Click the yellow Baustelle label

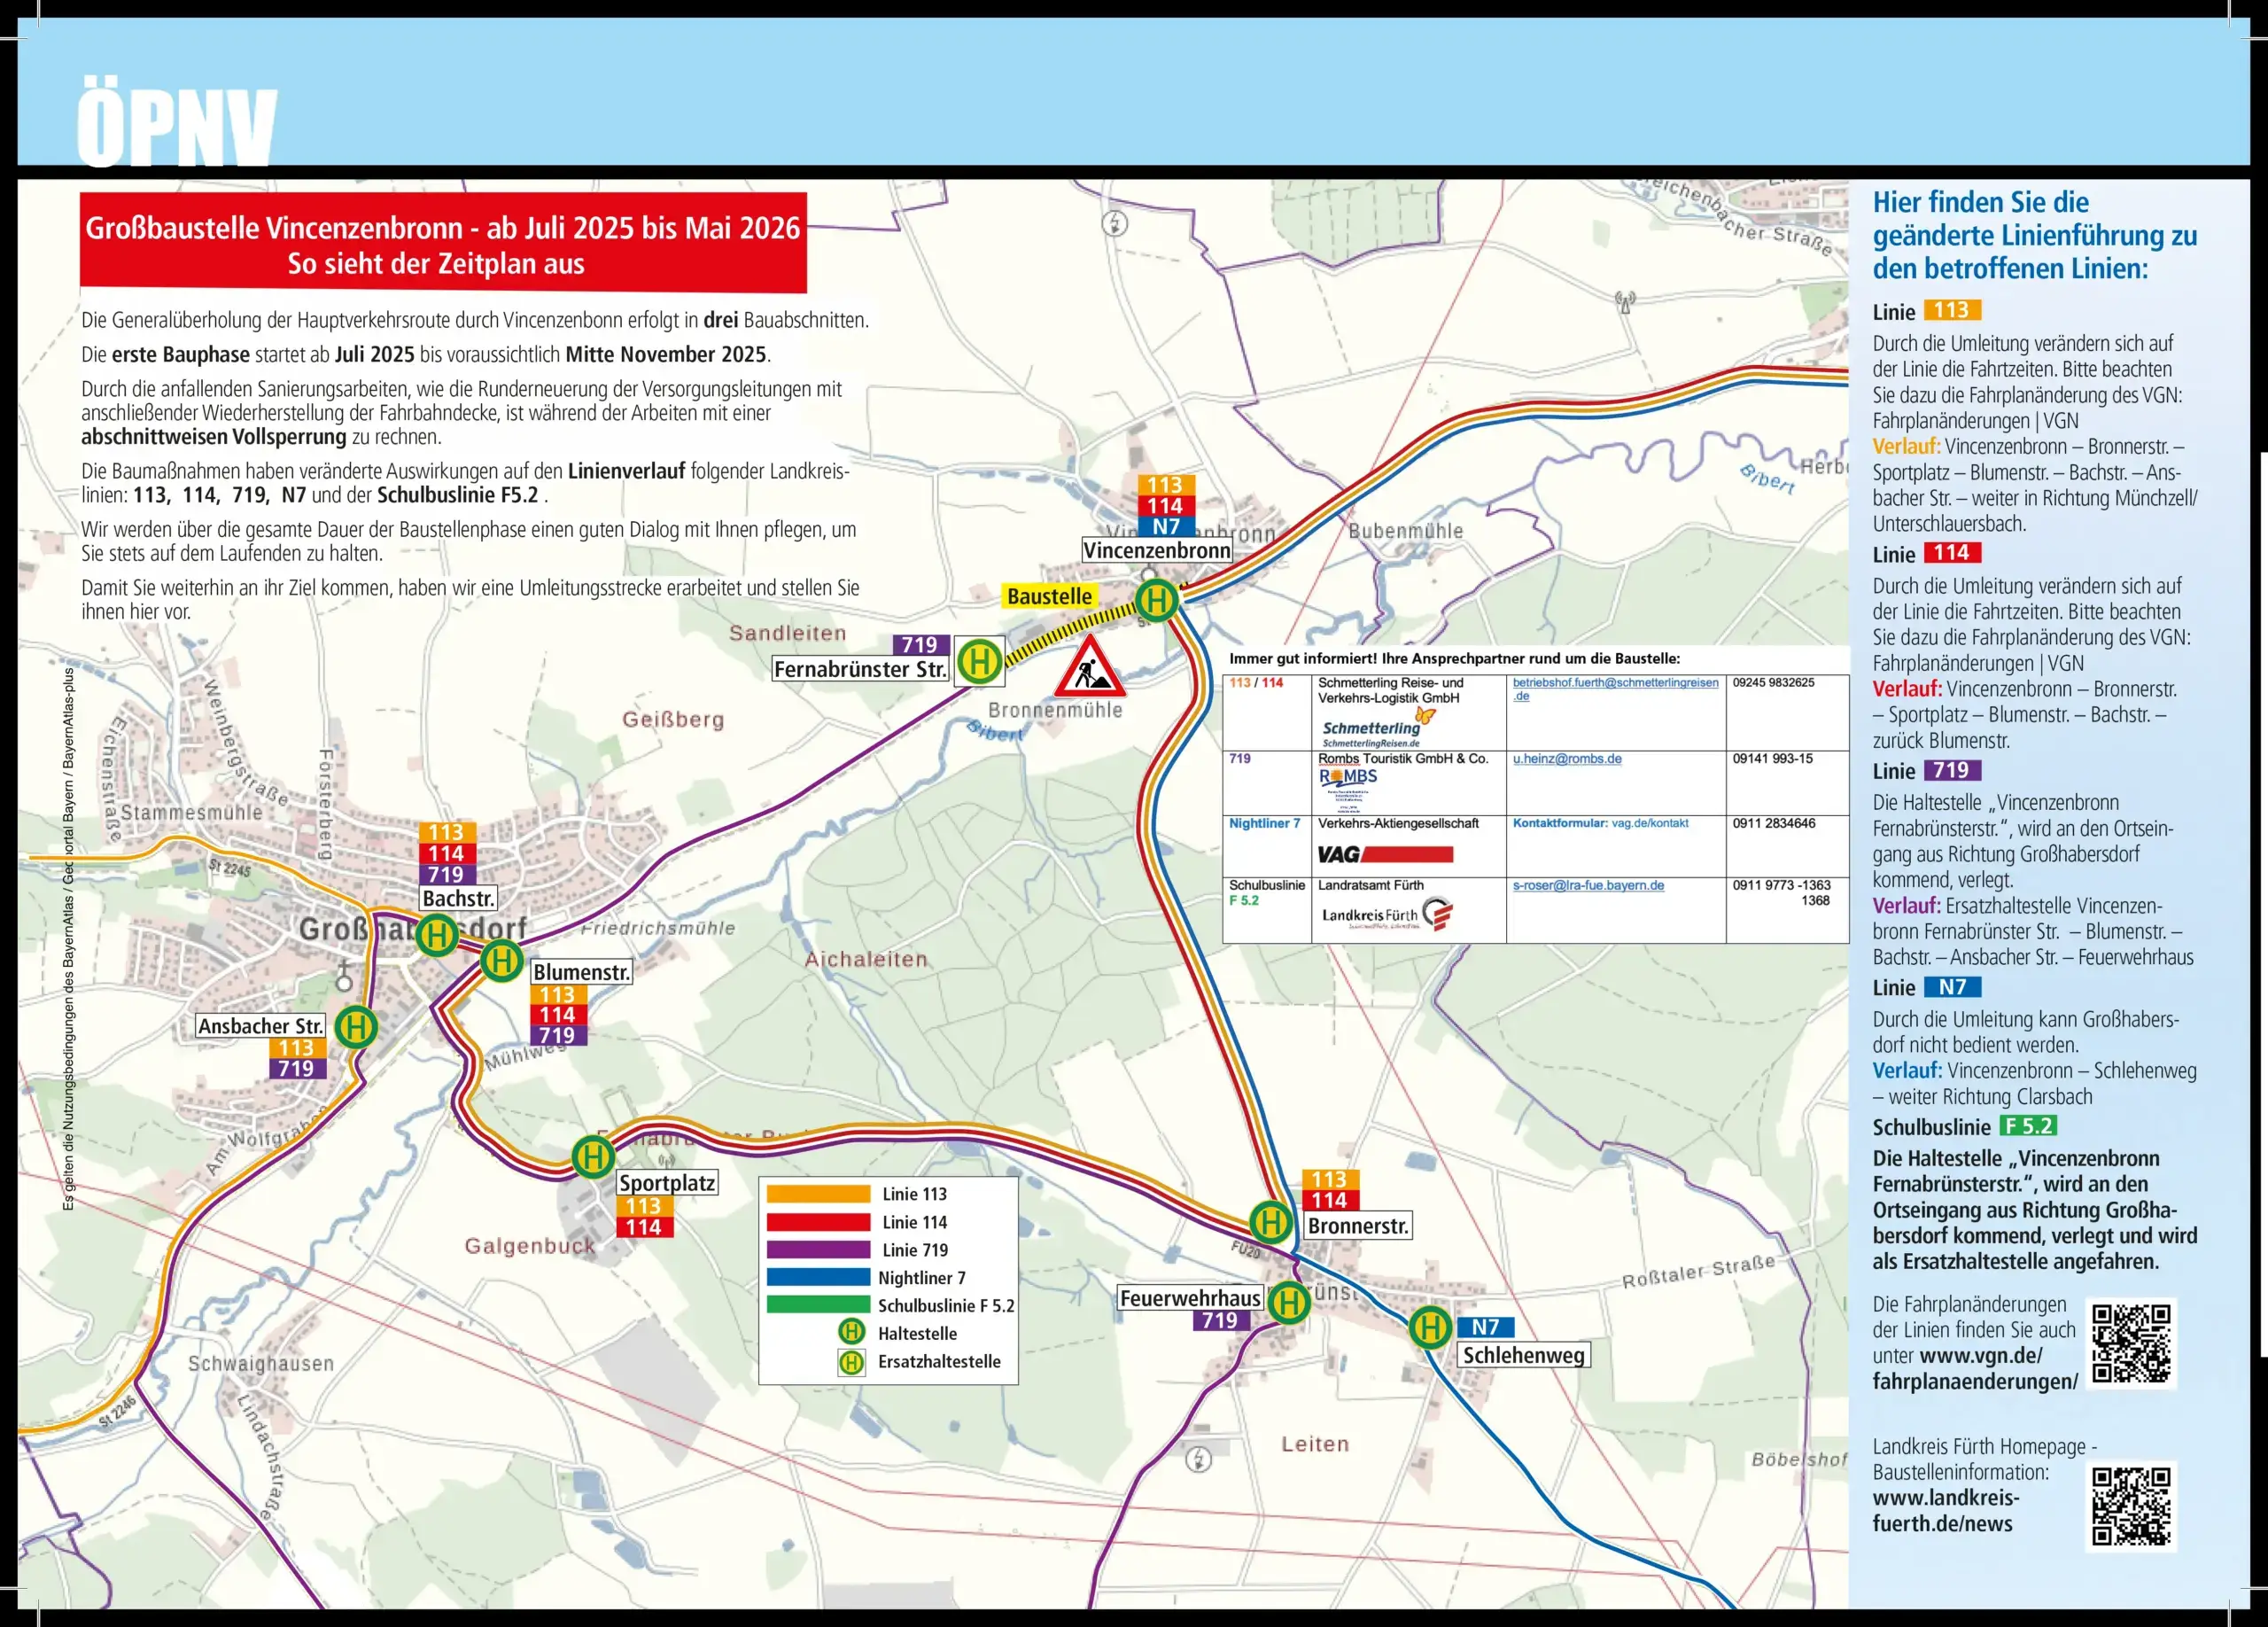(1050, 597)
